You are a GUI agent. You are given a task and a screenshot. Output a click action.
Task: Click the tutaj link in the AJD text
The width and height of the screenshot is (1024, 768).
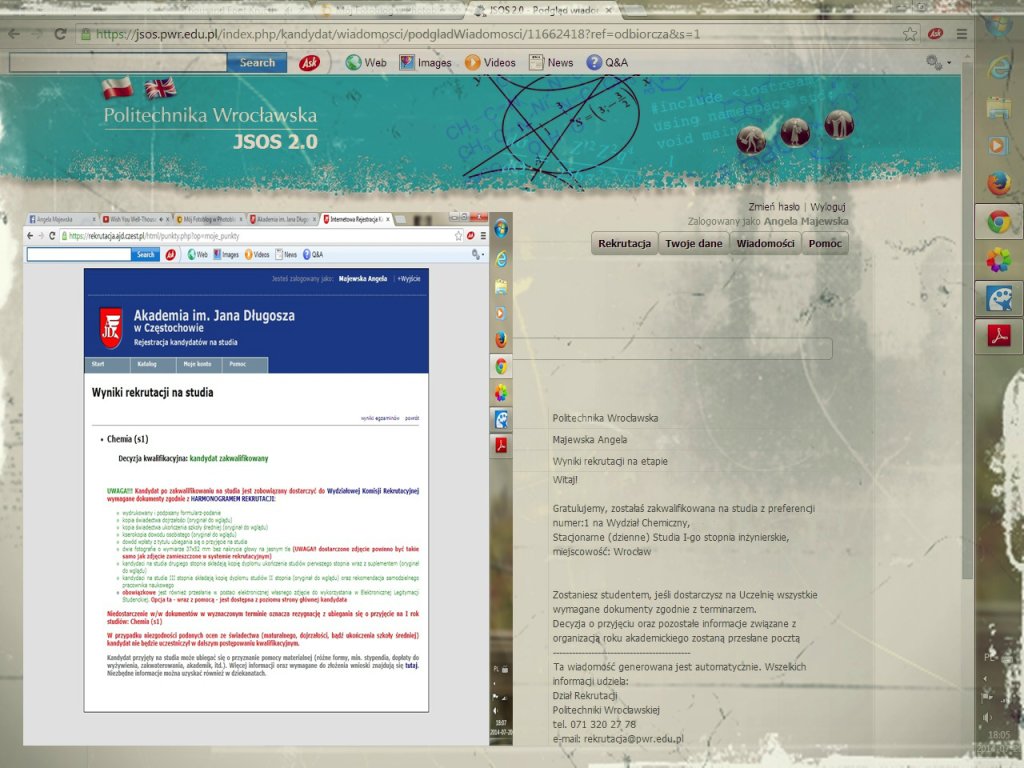[411, 665]
